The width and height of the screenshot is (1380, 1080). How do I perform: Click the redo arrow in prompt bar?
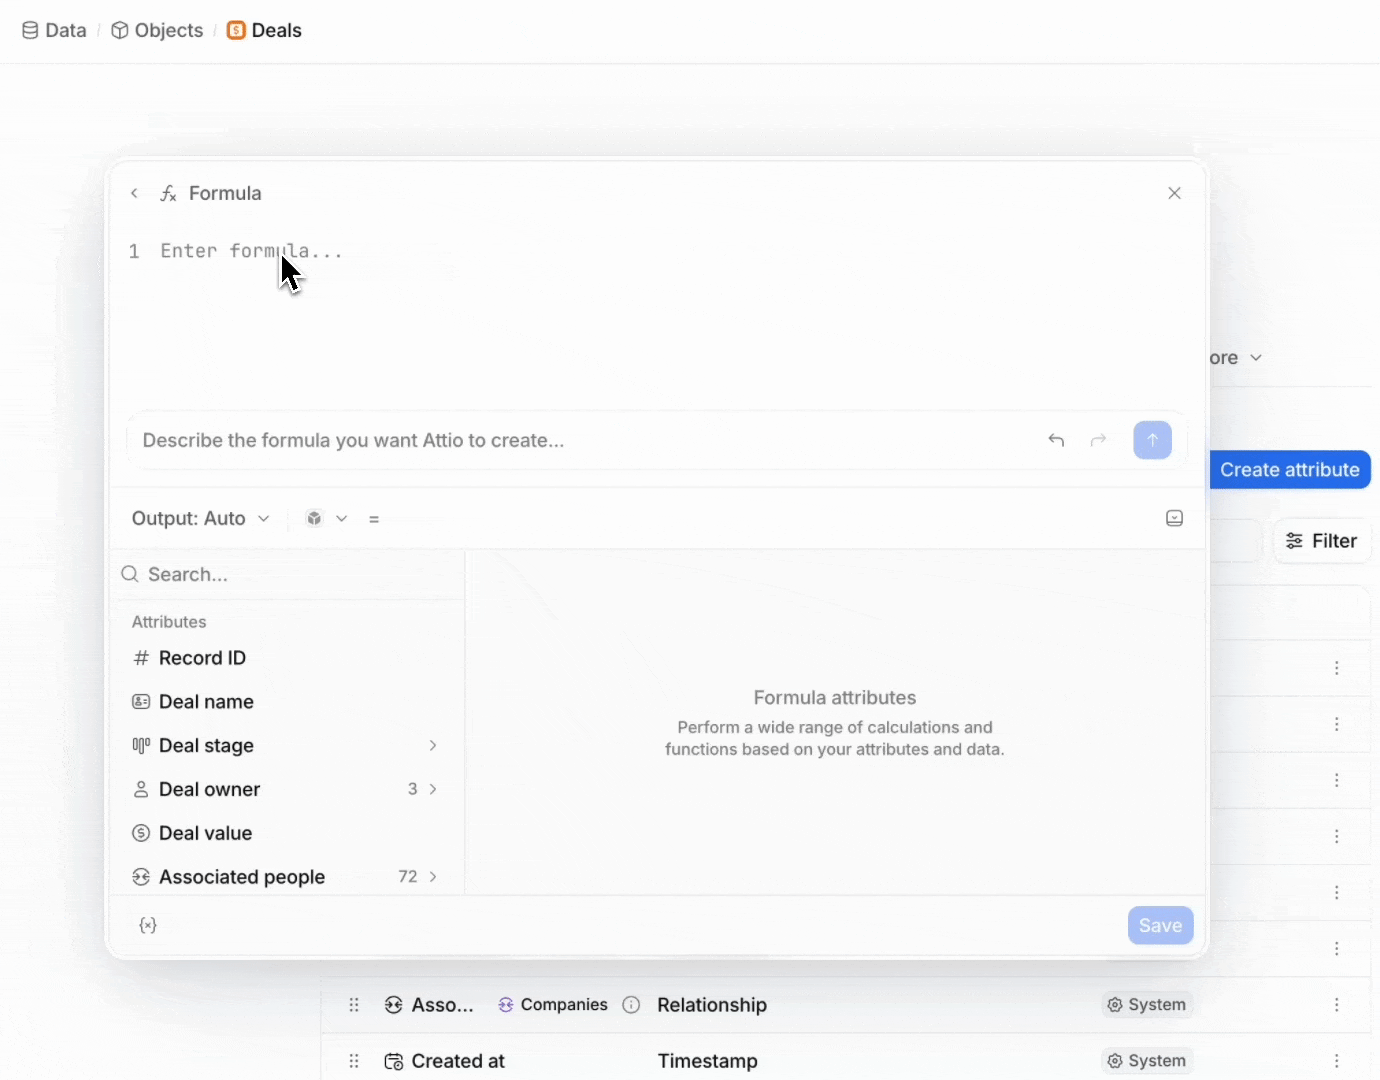1098,440
